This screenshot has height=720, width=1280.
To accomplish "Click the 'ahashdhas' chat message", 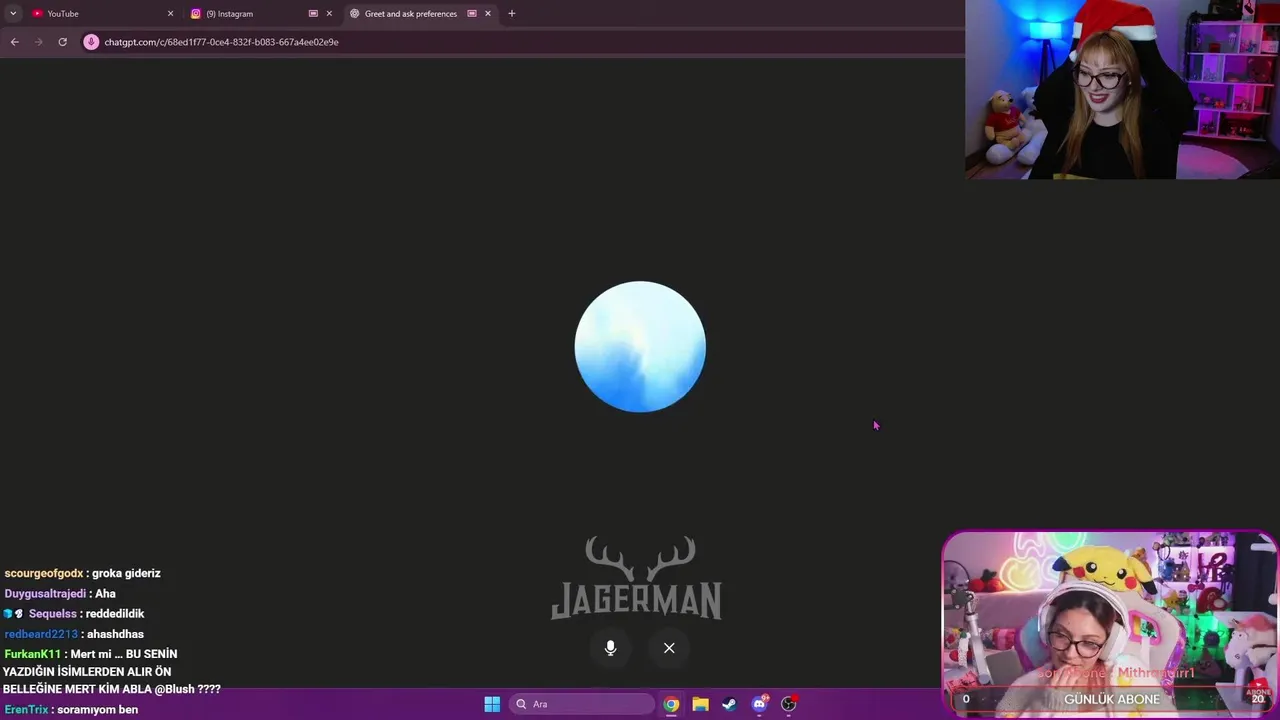I will click(115, 634).
